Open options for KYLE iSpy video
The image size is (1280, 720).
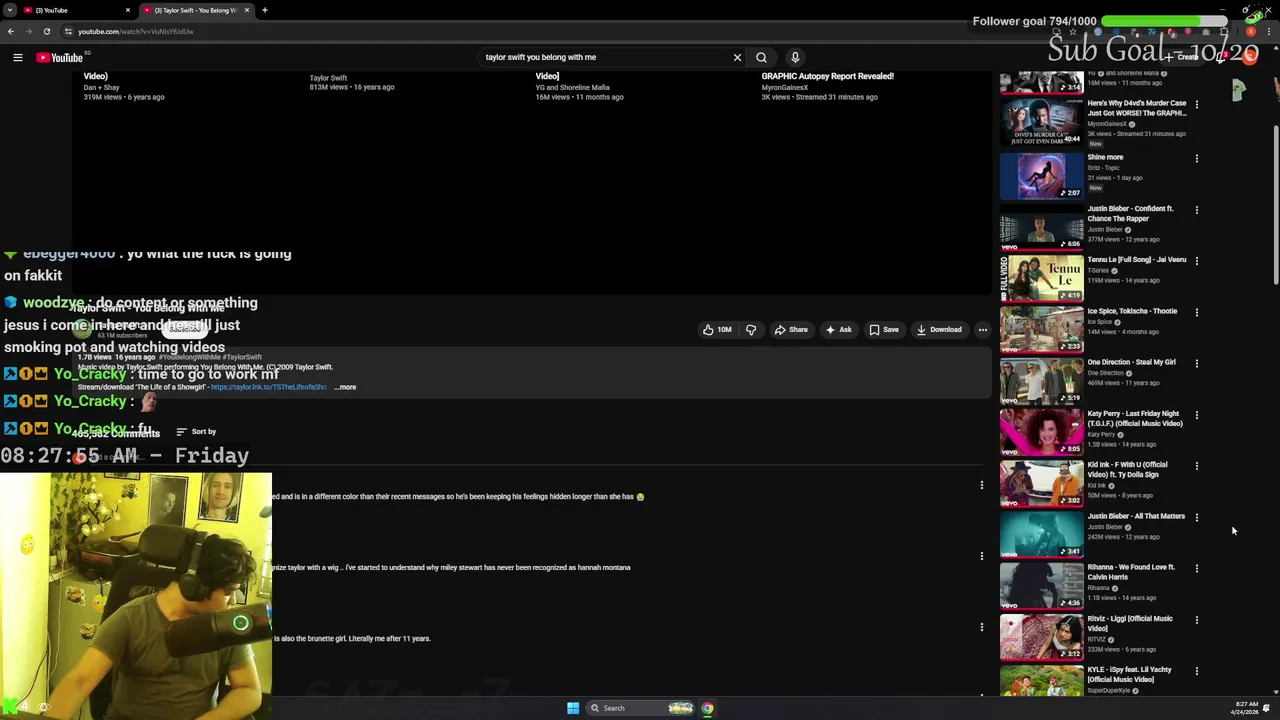pos(1196,671)
